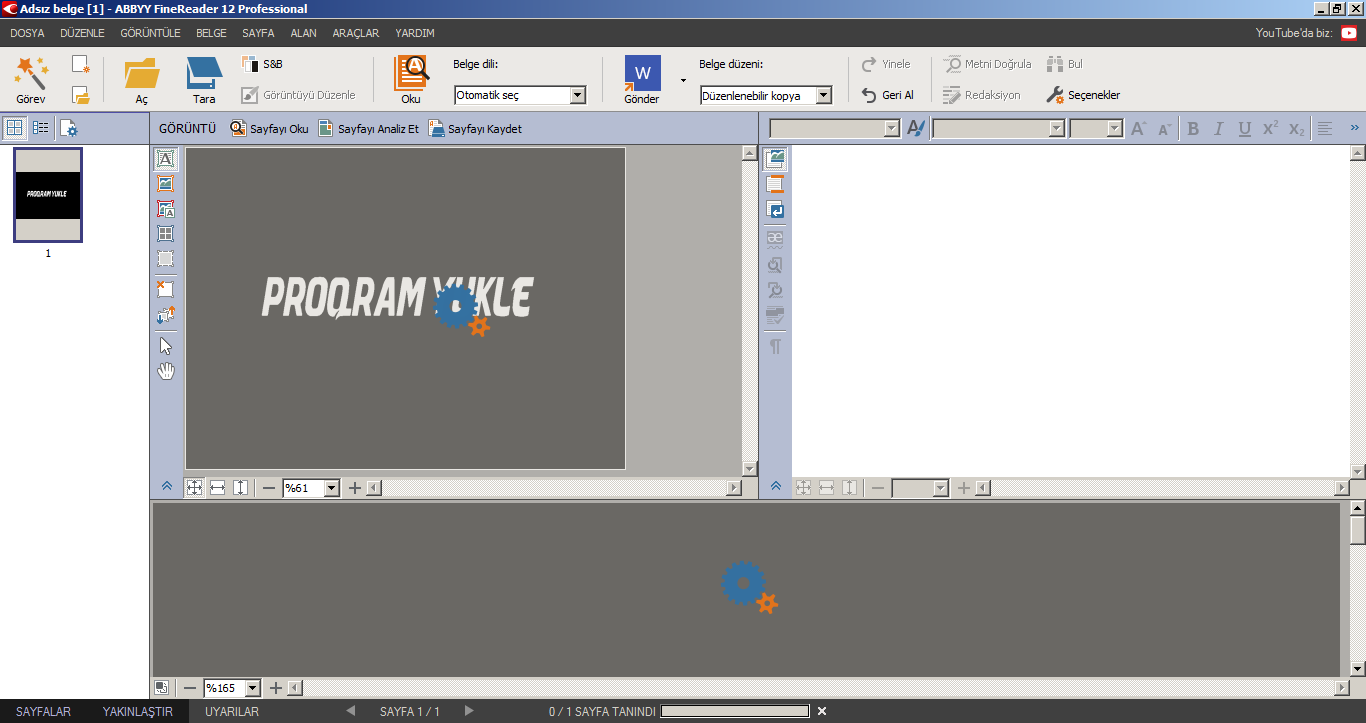Open the Görev task wizard

point(31,80)
